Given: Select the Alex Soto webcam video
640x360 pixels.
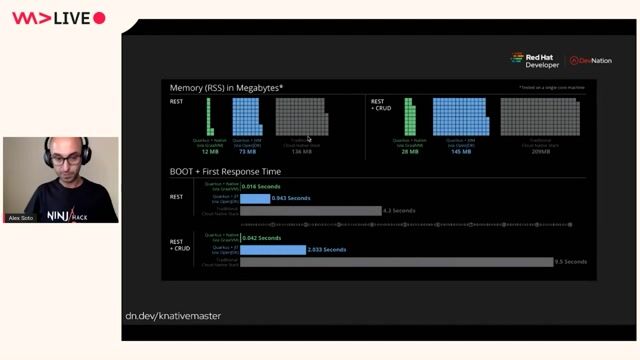Looking at the screenshot, I should coord(61,180).
